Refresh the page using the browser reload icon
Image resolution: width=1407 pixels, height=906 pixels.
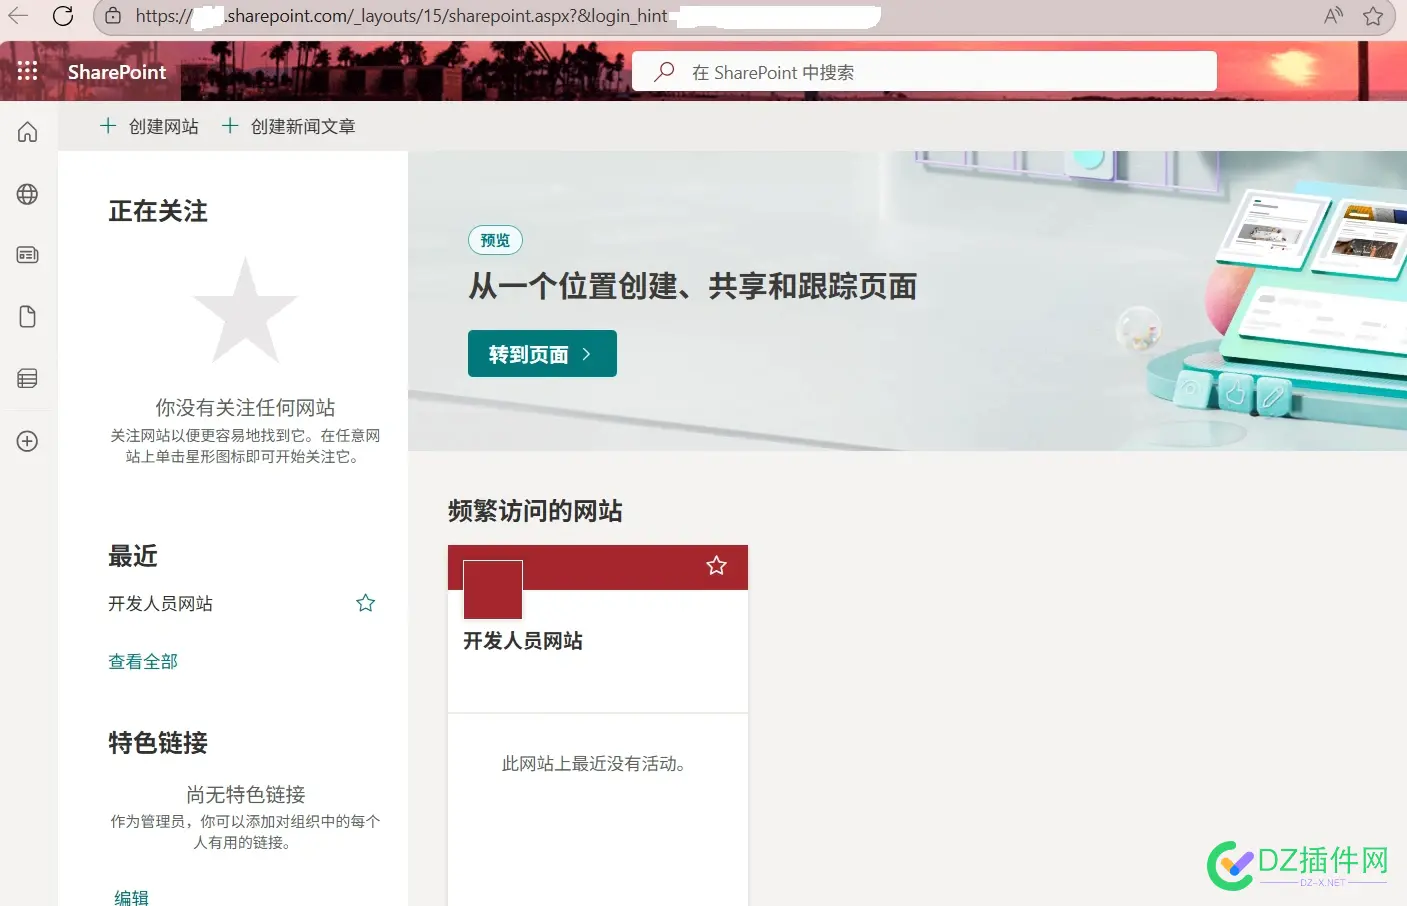63,15
